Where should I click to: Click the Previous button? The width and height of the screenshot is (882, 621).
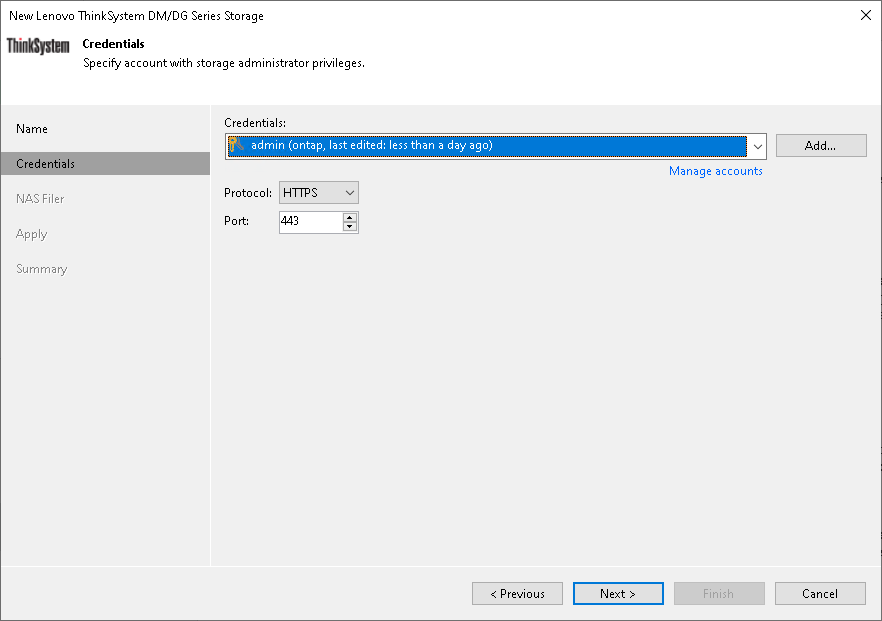point(517,593)
